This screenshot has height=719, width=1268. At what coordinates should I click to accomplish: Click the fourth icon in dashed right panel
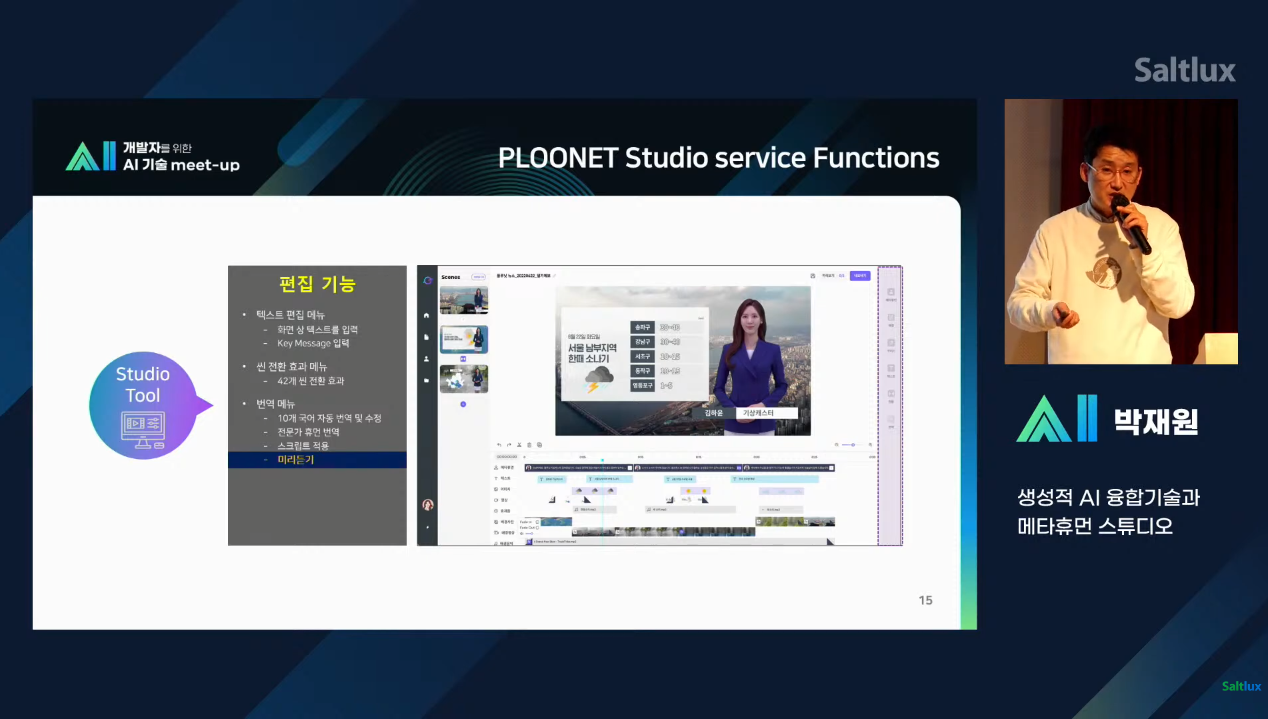(891, 368)
